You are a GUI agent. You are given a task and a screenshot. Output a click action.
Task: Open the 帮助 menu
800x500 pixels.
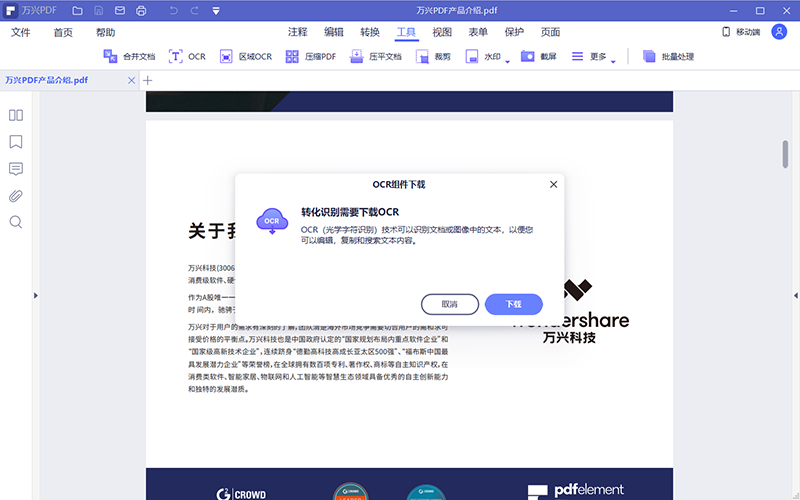(x=106, y=33)
